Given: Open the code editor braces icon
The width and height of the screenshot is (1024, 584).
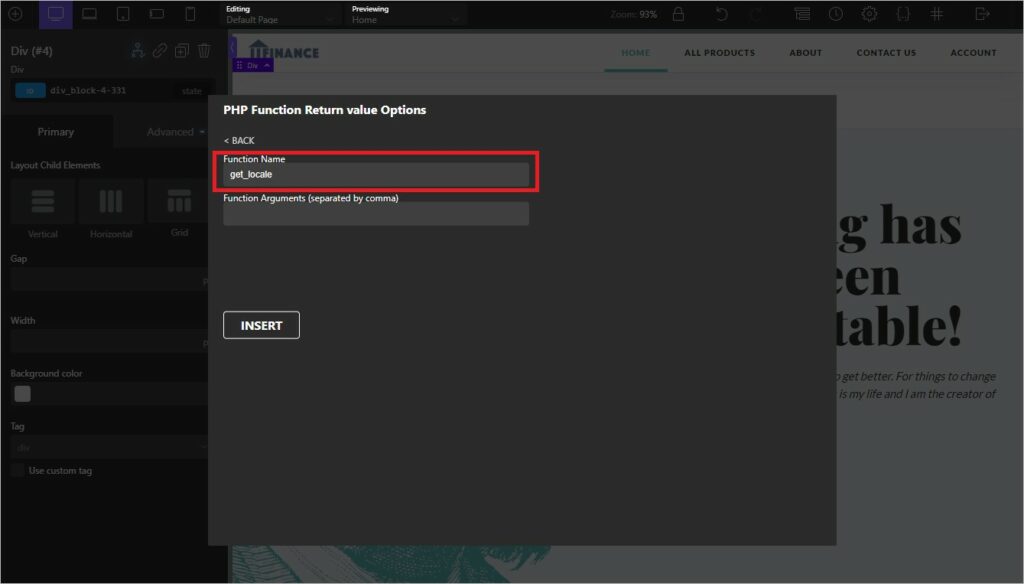Looking at the screenshot, I should click(902, 13).
